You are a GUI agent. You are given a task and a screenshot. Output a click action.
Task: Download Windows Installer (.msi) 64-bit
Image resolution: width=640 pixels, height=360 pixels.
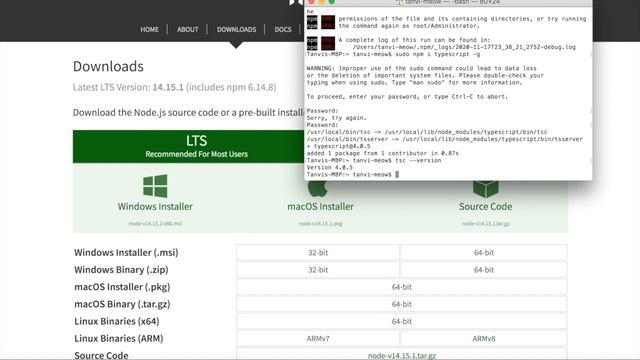pos(484,253)
